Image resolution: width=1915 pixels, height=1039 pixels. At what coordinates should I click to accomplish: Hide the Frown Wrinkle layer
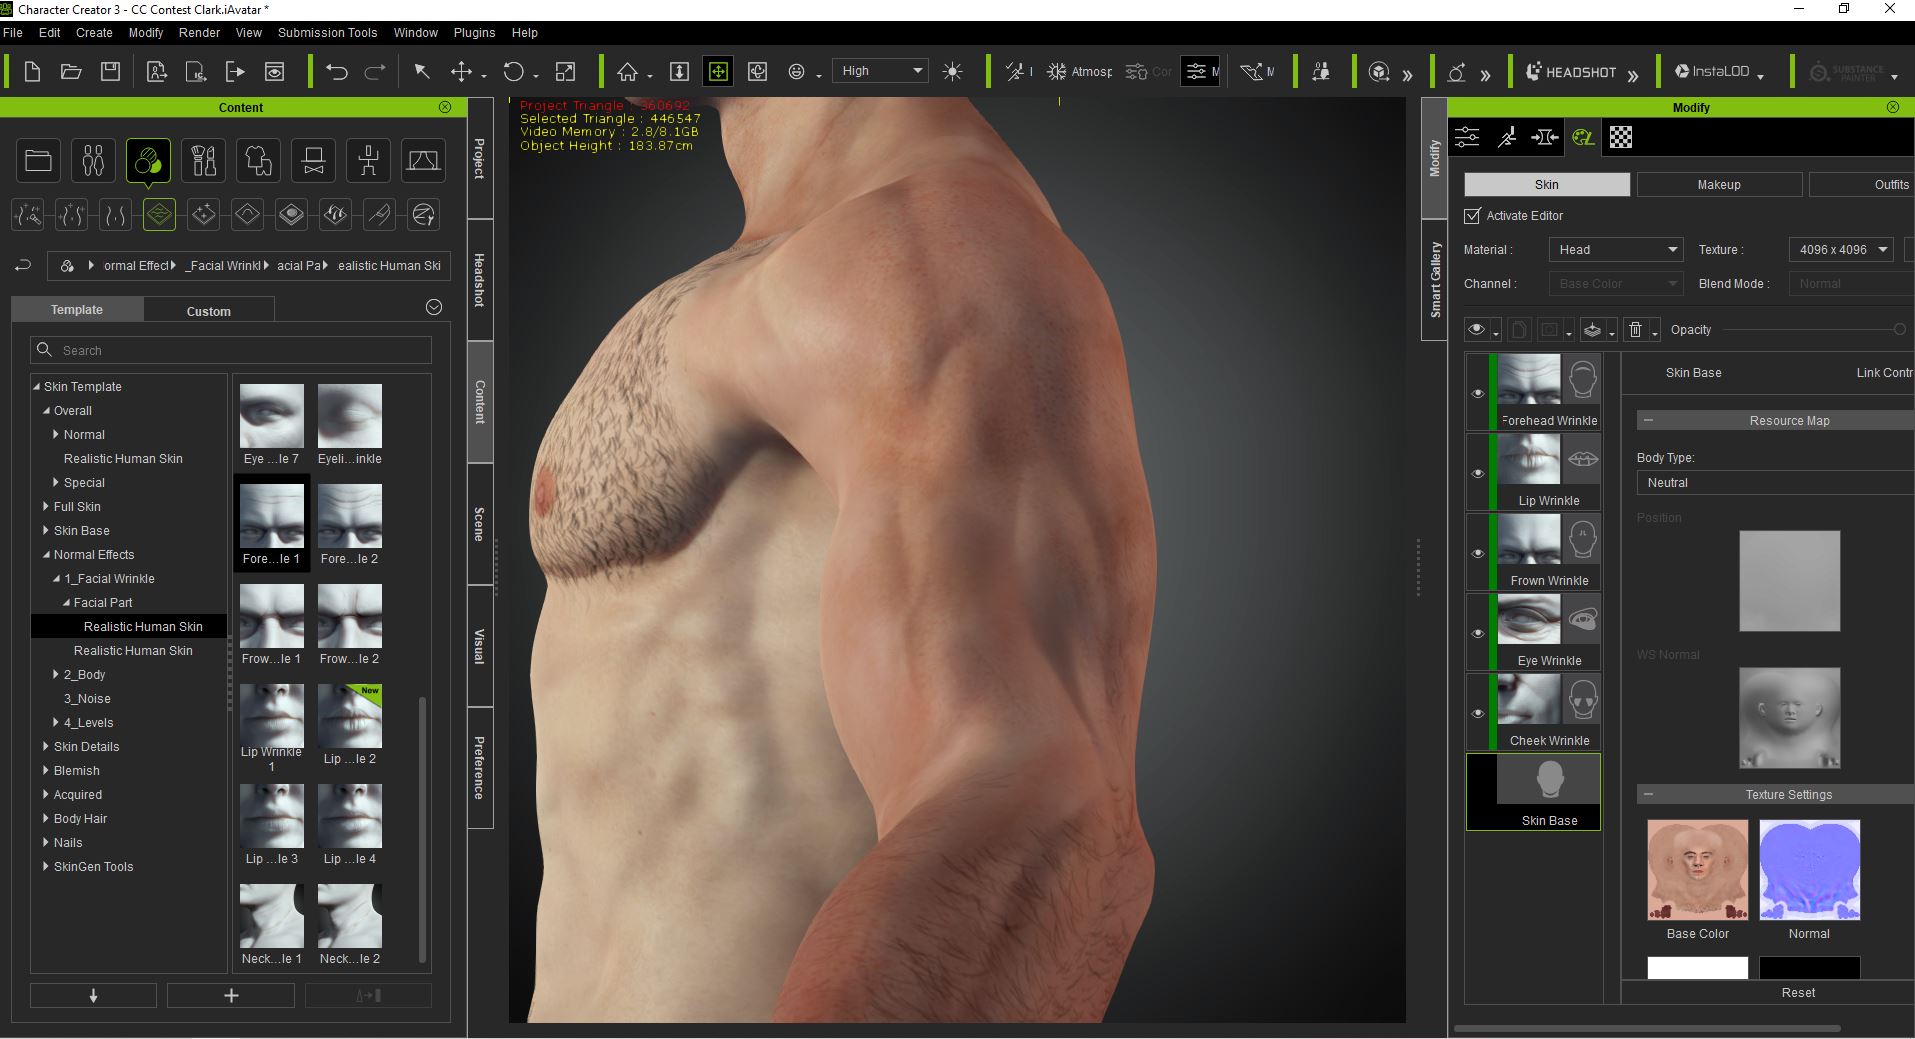point(1478,553)
